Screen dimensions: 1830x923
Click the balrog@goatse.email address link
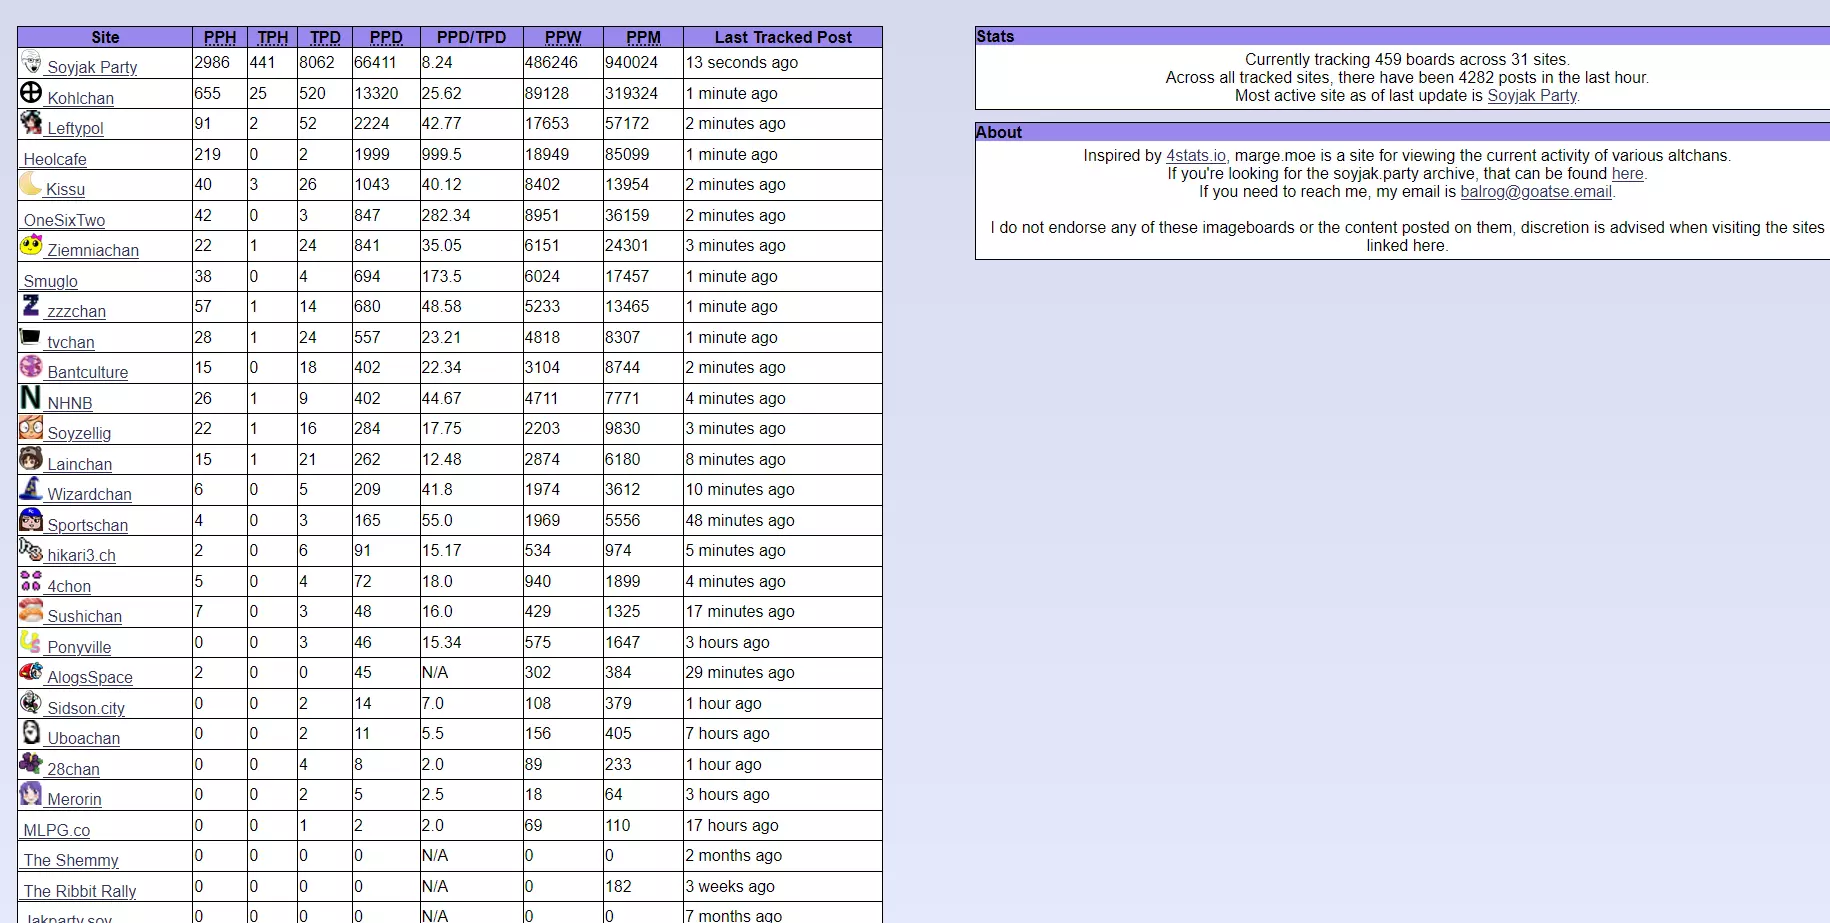1536,192
